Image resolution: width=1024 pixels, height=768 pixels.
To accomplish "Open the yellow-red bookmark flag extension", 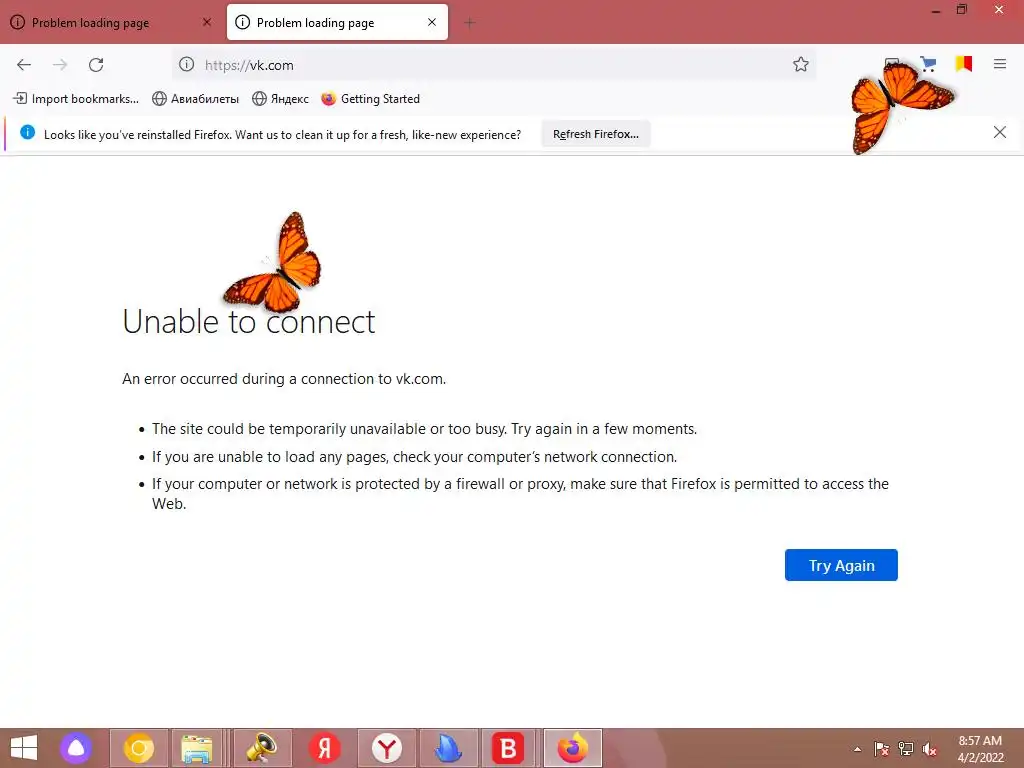I will coord(964,64).
